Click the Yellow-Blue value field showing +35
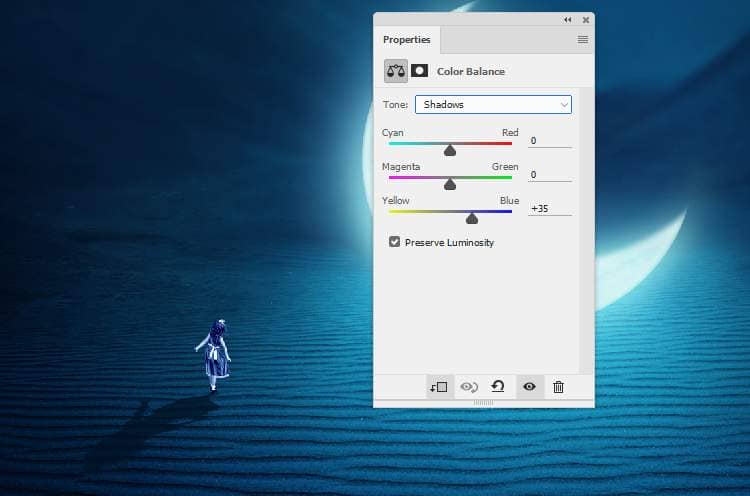The height and width of the screenshot is (496, 750). [x=550, y=209]
